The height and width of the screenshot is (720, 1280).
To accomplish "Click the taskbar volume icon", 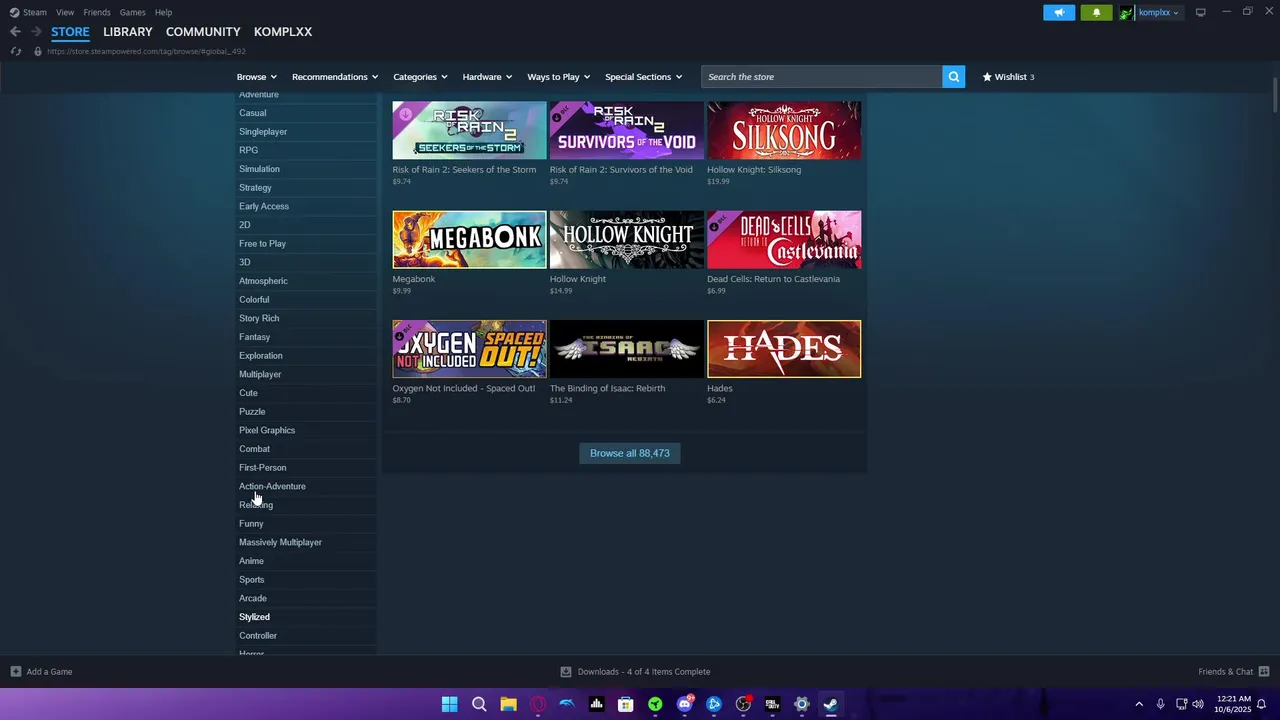I will tap(1198, 704).
